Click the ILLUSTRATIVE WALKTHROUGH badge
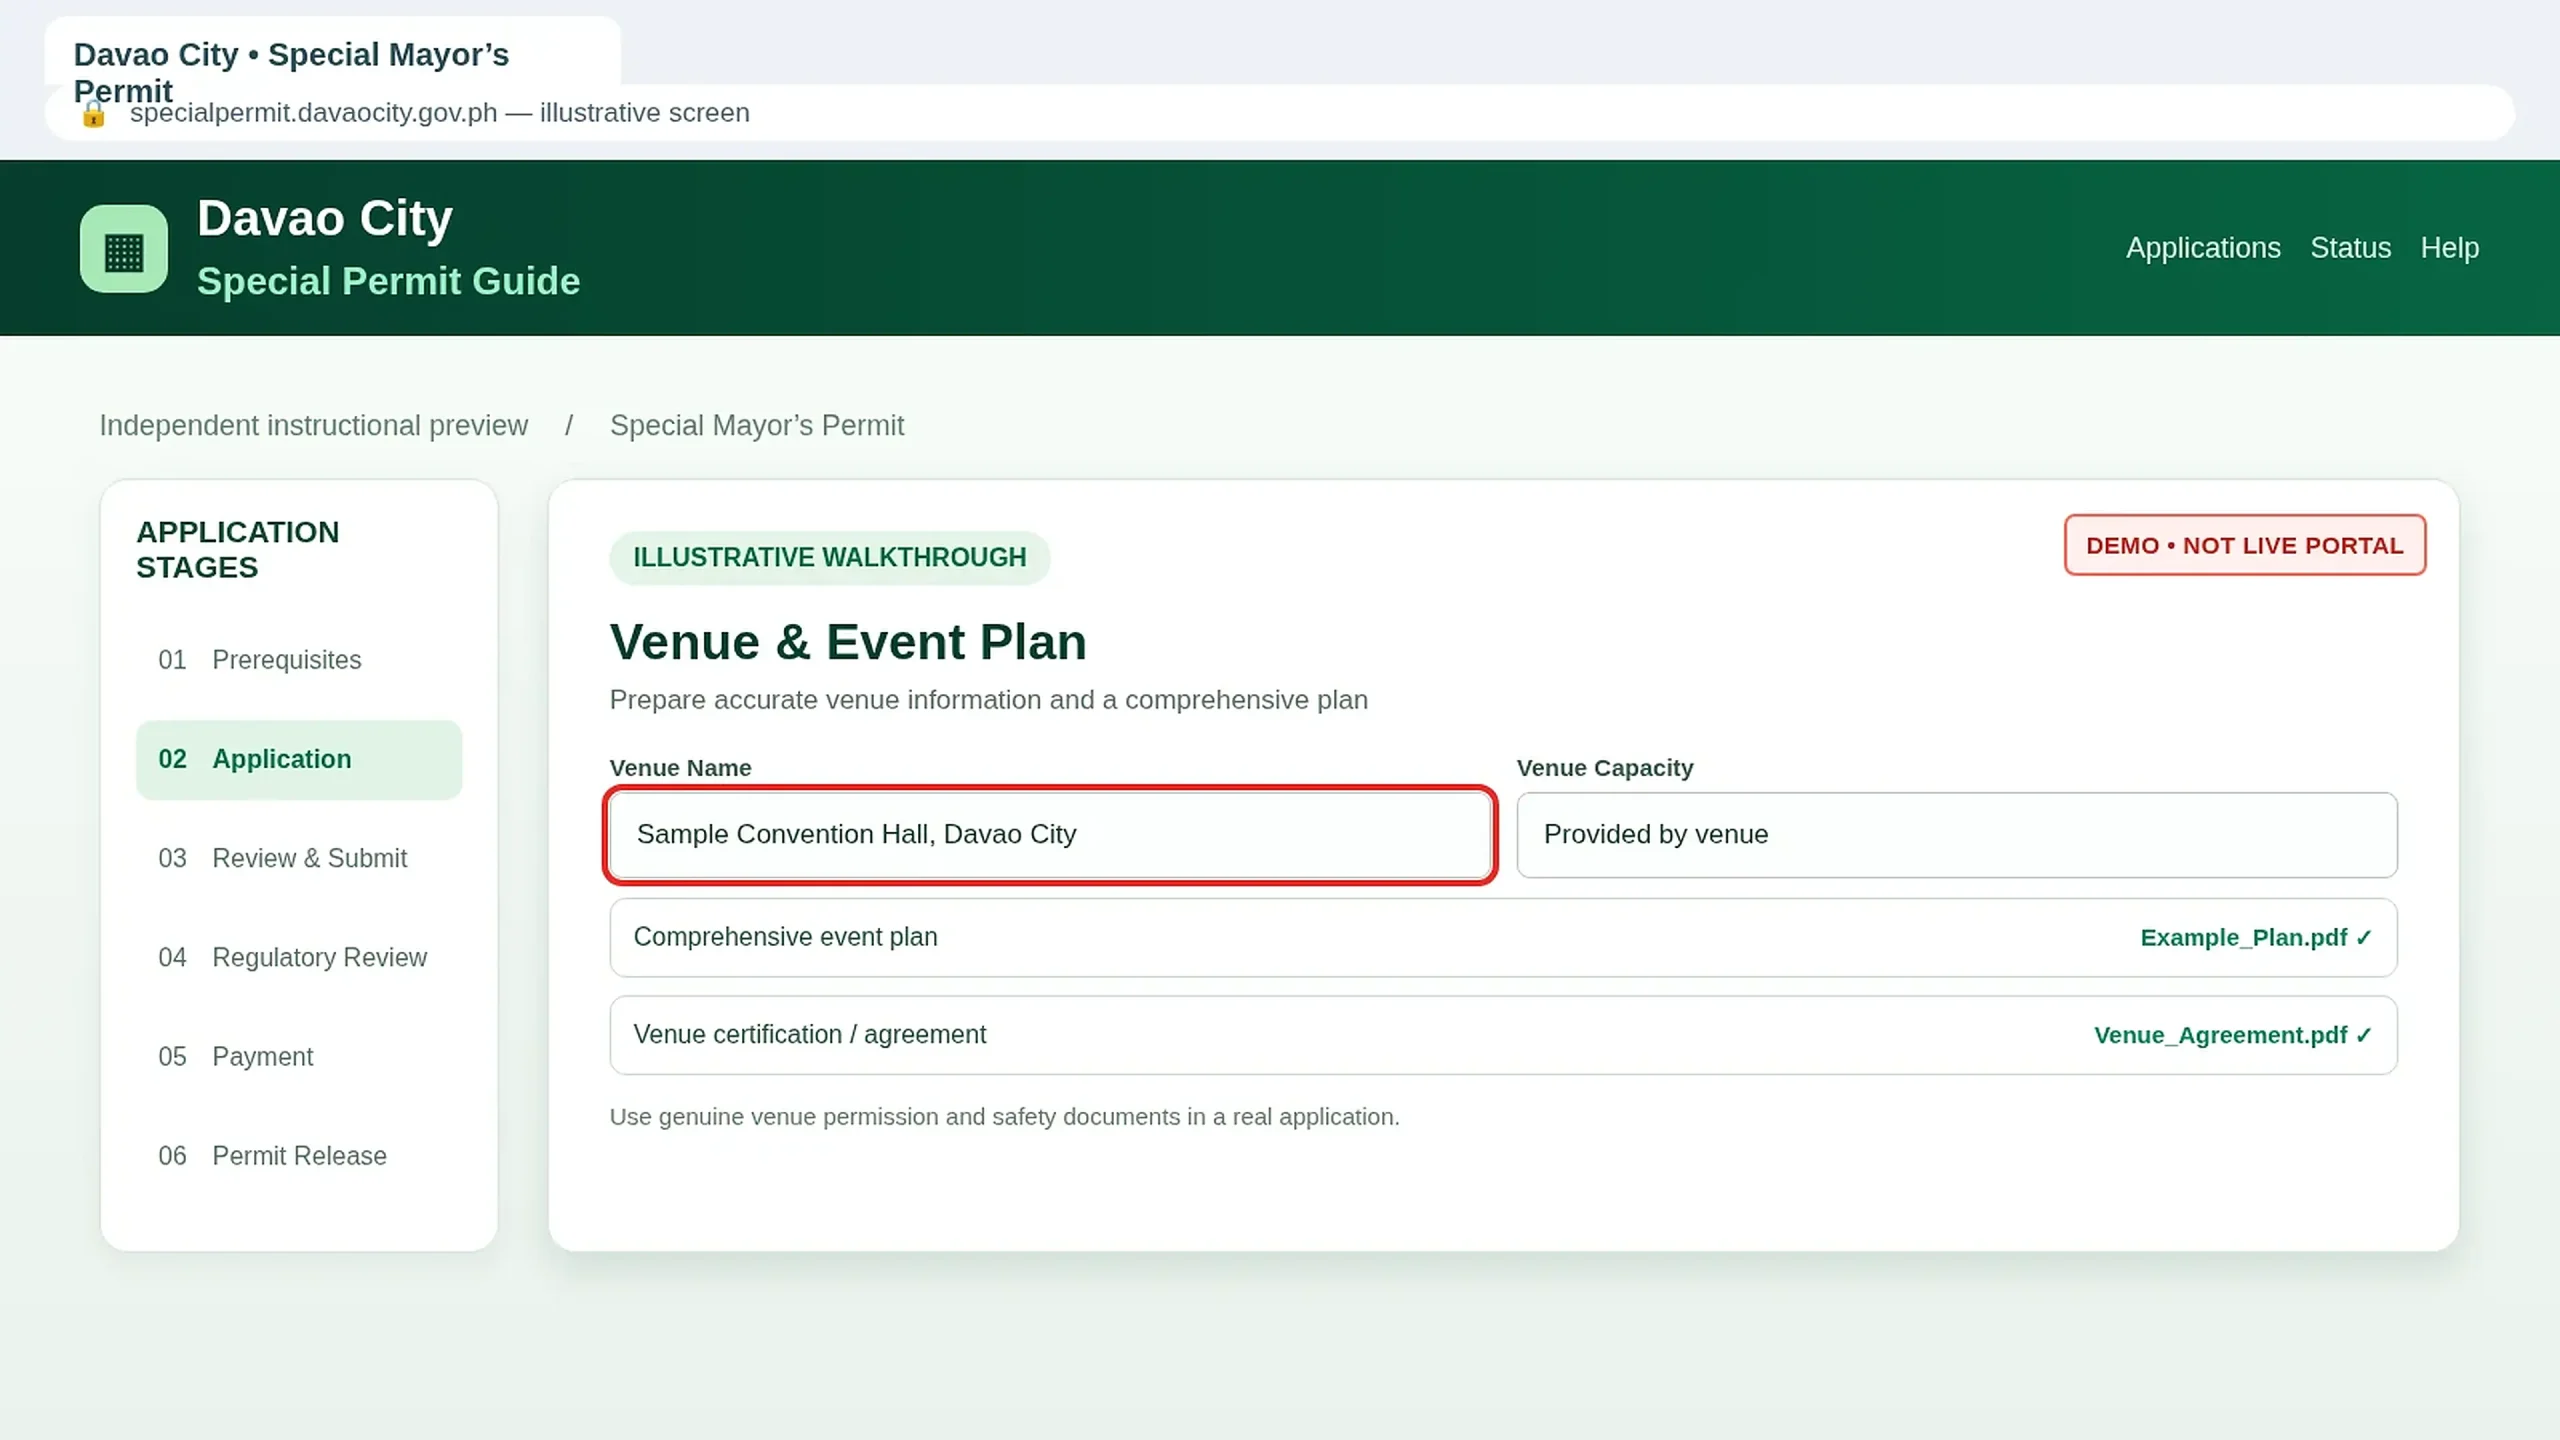The height and width of the screenshot is (1440, 2560). click(829, 558)
